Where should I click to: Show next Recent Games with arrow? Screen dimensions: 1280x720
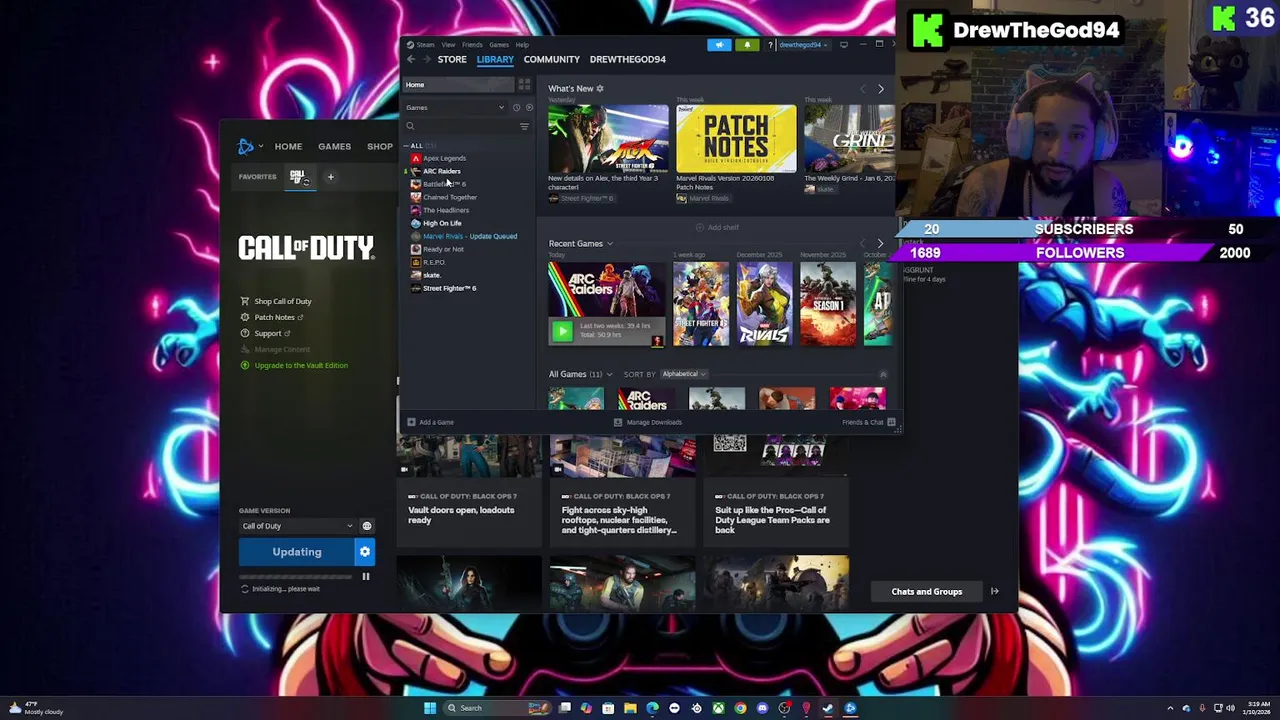coord(881,243)
